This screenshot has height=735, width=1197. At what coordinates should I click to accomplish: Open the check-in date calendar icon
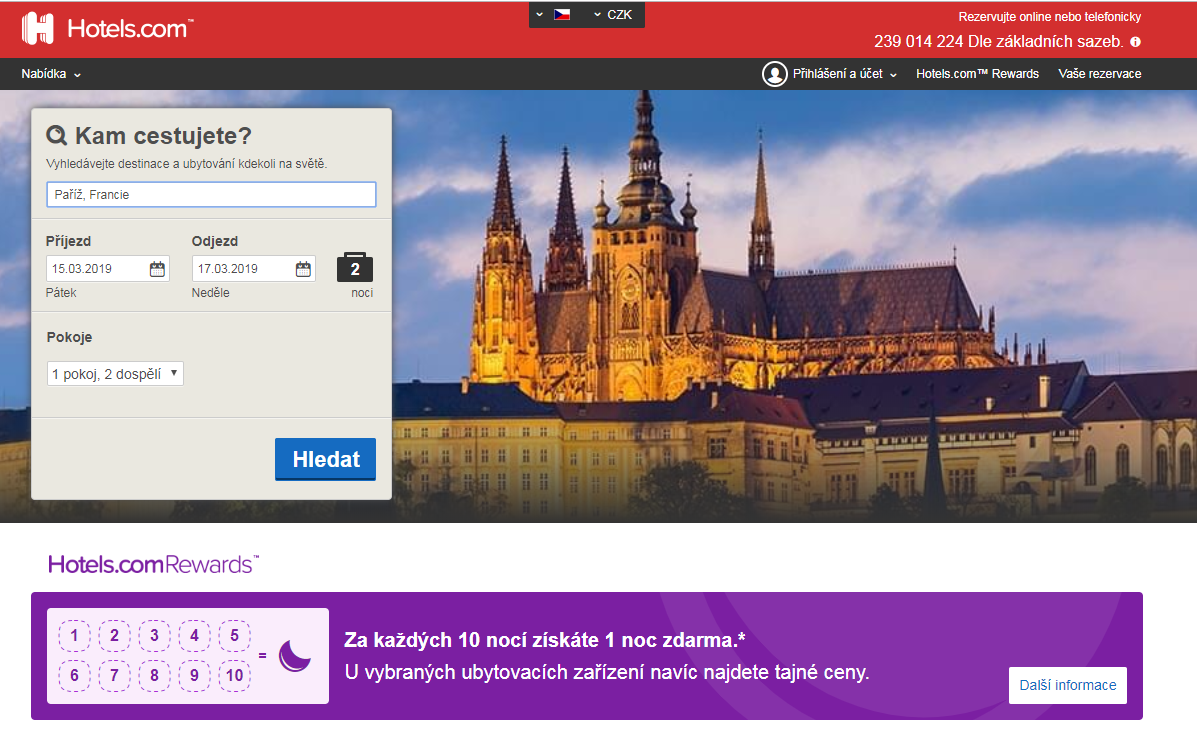point(157,269)
